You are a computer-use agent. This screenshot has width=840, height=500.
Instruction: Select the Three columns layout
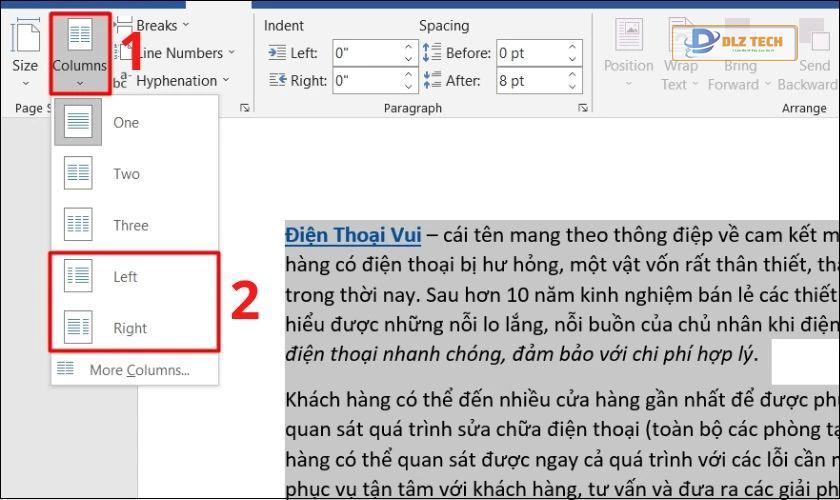click(135, 225)
